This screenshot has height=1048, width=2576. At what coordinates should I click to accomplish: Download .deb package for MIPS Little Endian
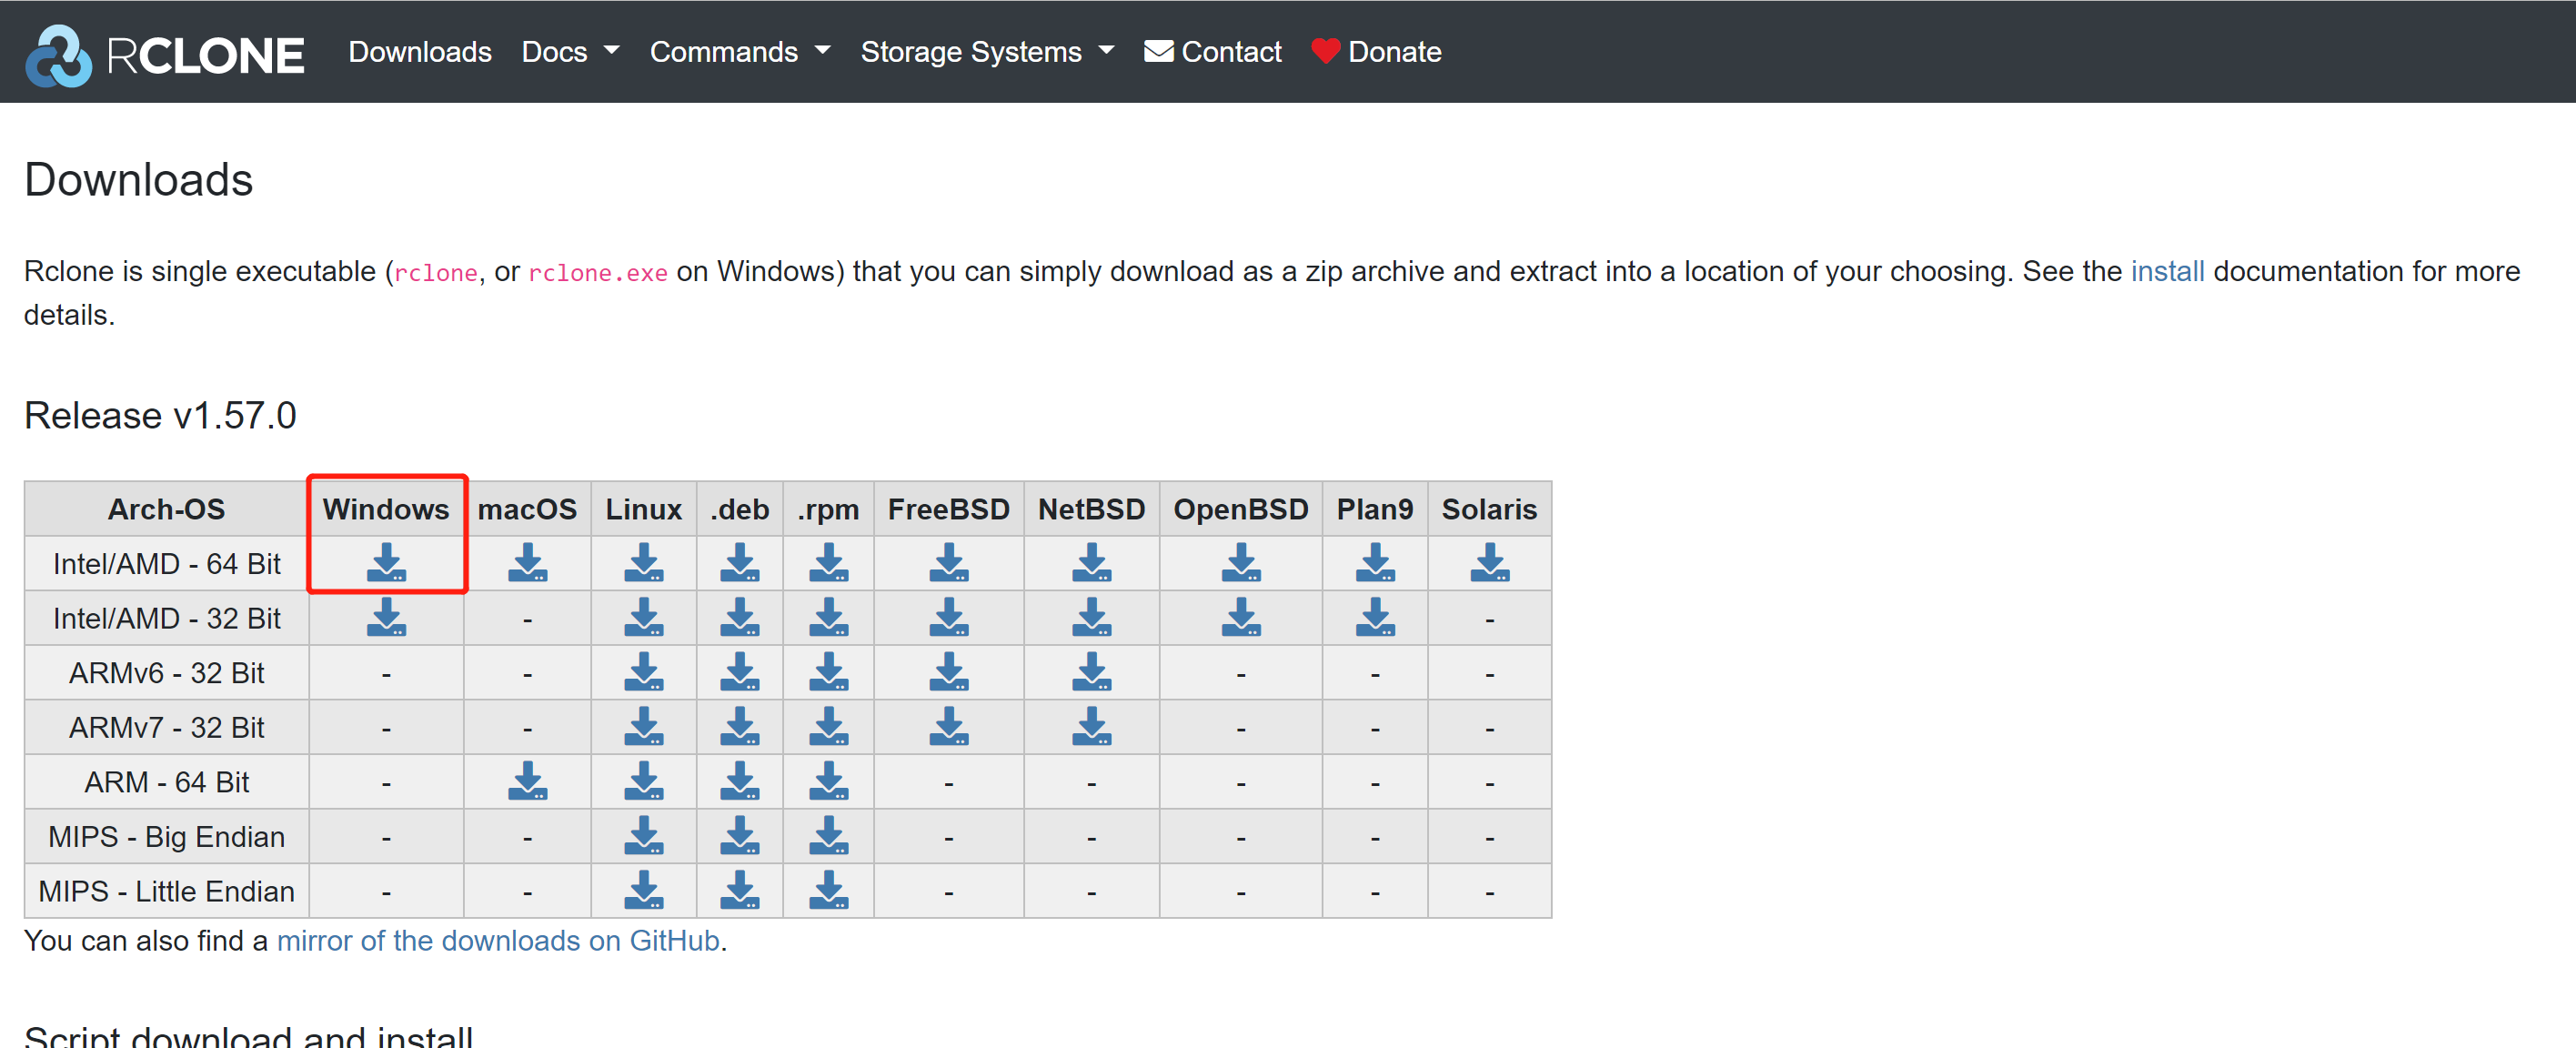tap(739, 890)
